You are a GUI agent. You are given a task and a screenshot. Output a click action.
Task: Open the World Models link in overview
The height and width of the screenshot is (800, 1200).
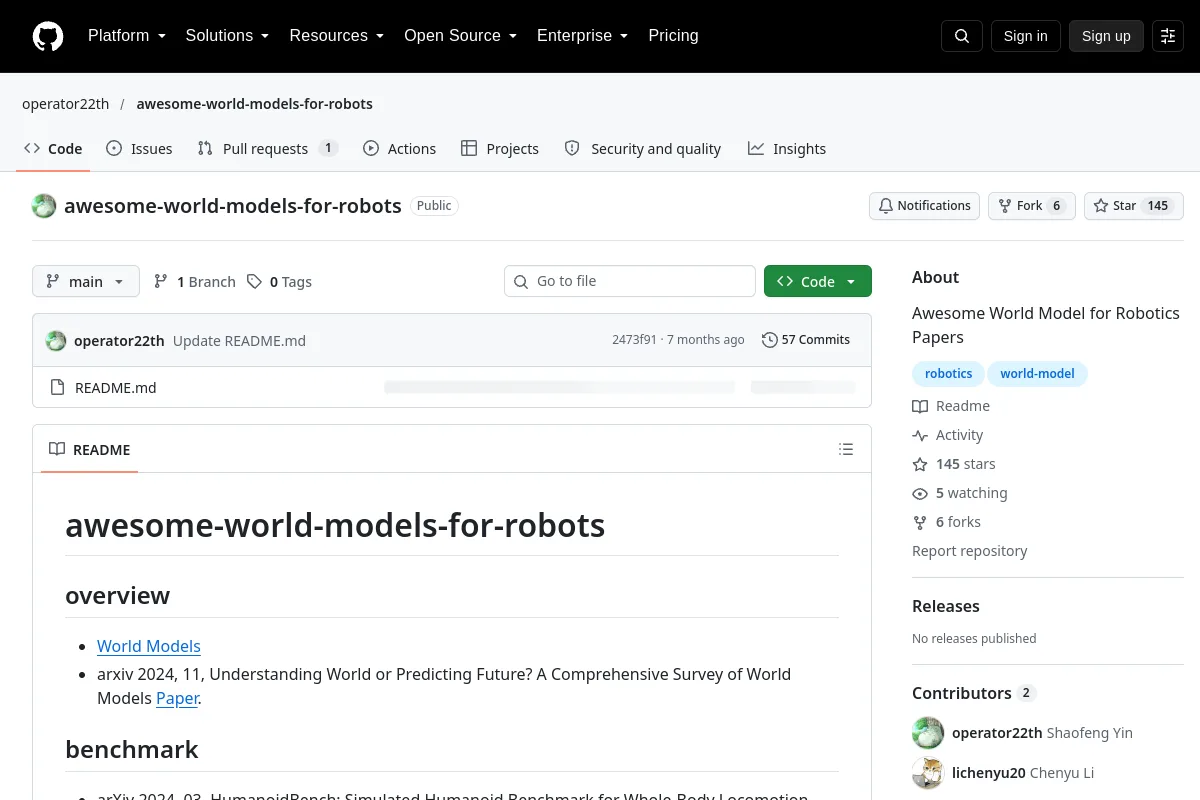pos(149,646)
